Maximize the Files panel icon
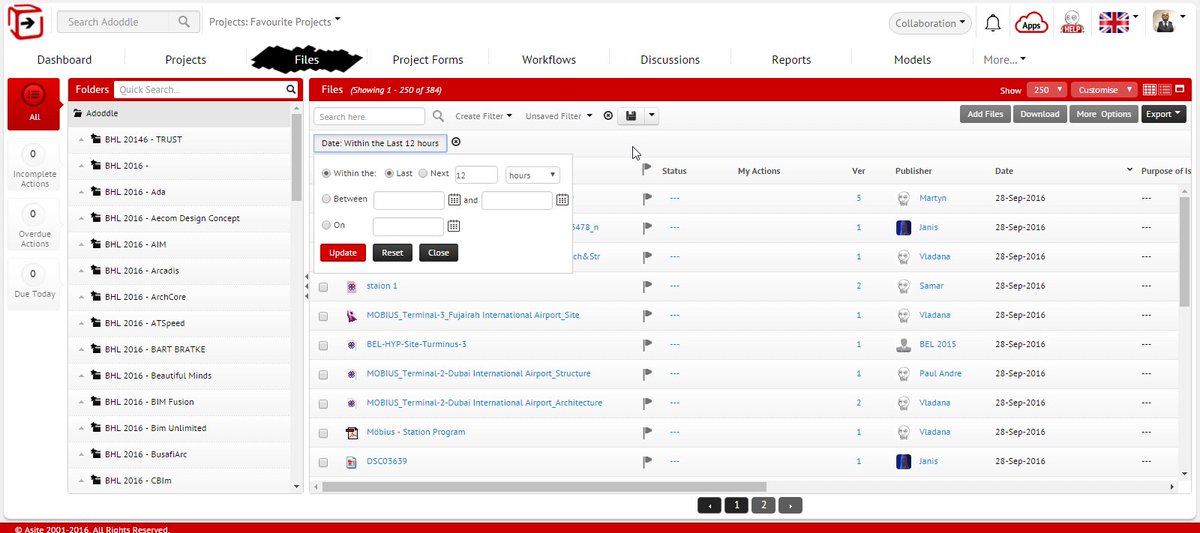The height and width of the screenshot is (533, 1200). coord(1181,90)
